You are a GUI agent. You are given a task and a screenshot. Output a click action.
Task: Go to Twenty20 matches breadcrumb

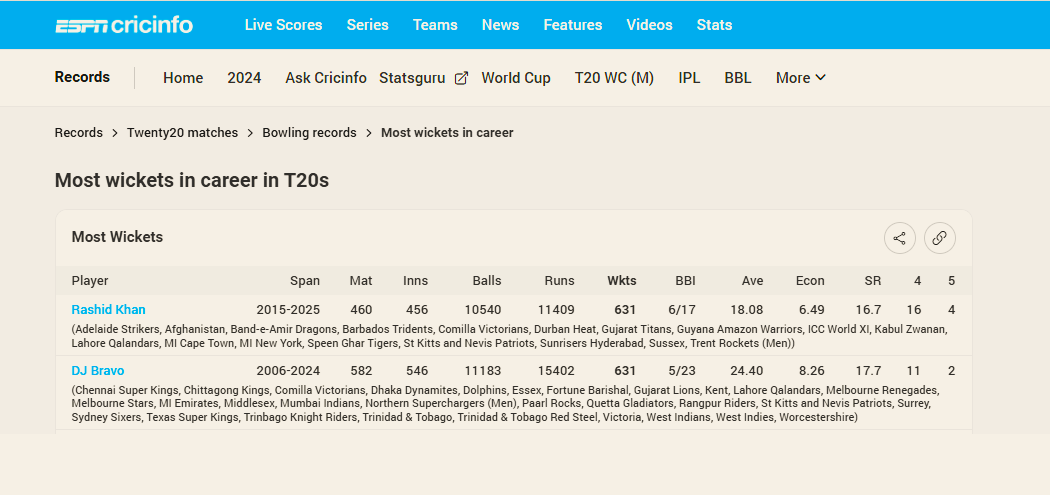pos(182,133)
